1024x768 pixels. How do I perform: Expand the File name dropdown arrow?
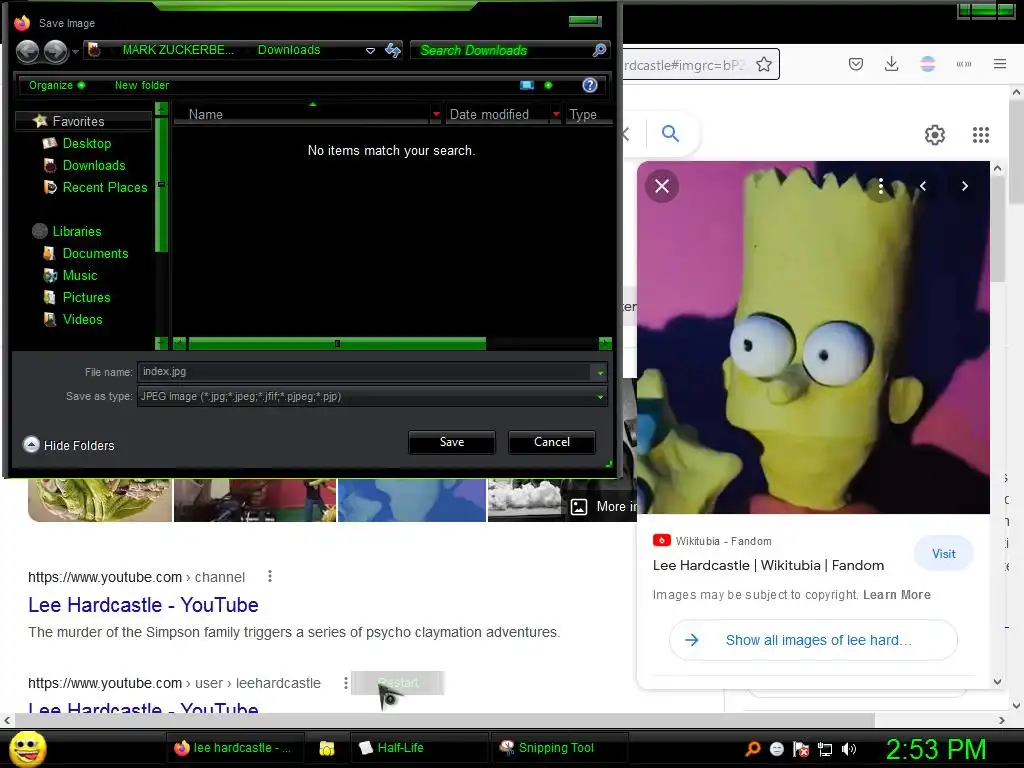pyautogui.click(x=600, y=372)
